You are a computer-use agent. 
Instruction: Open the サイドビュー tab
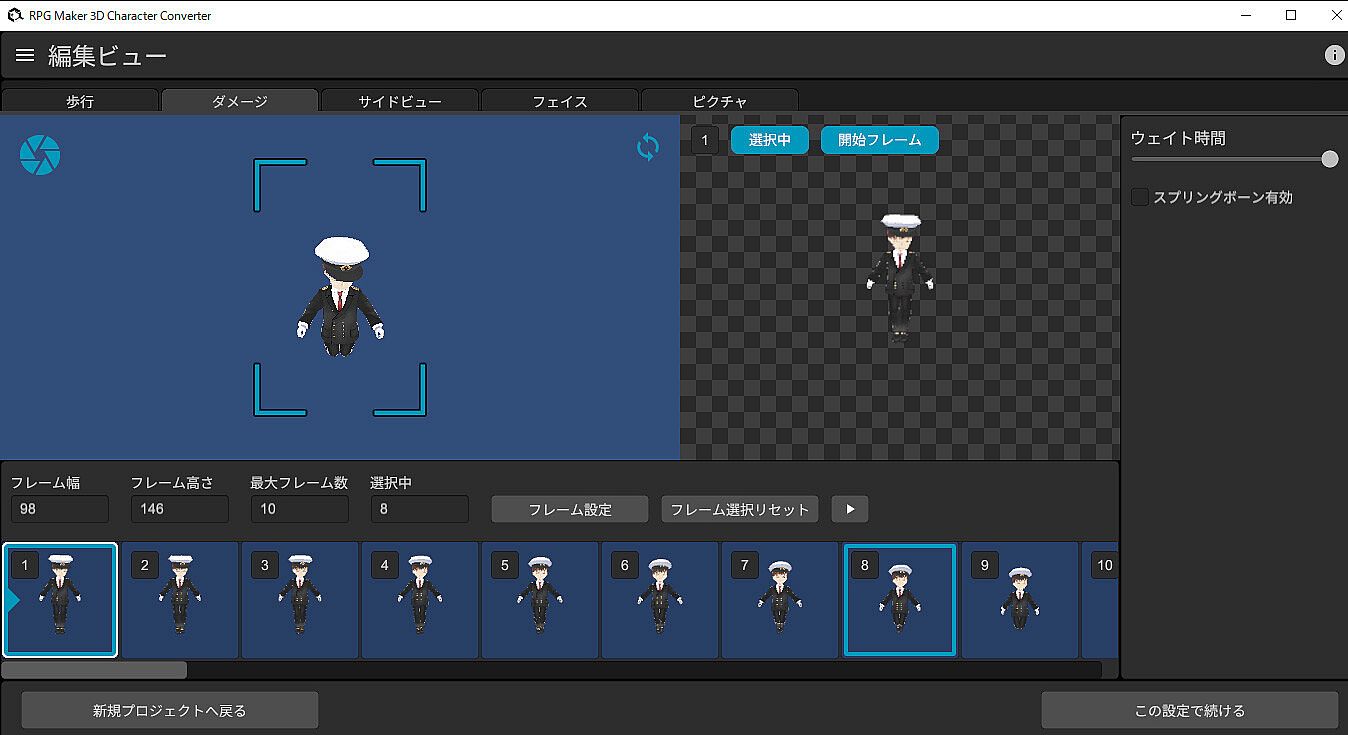[x=400, y=101]
